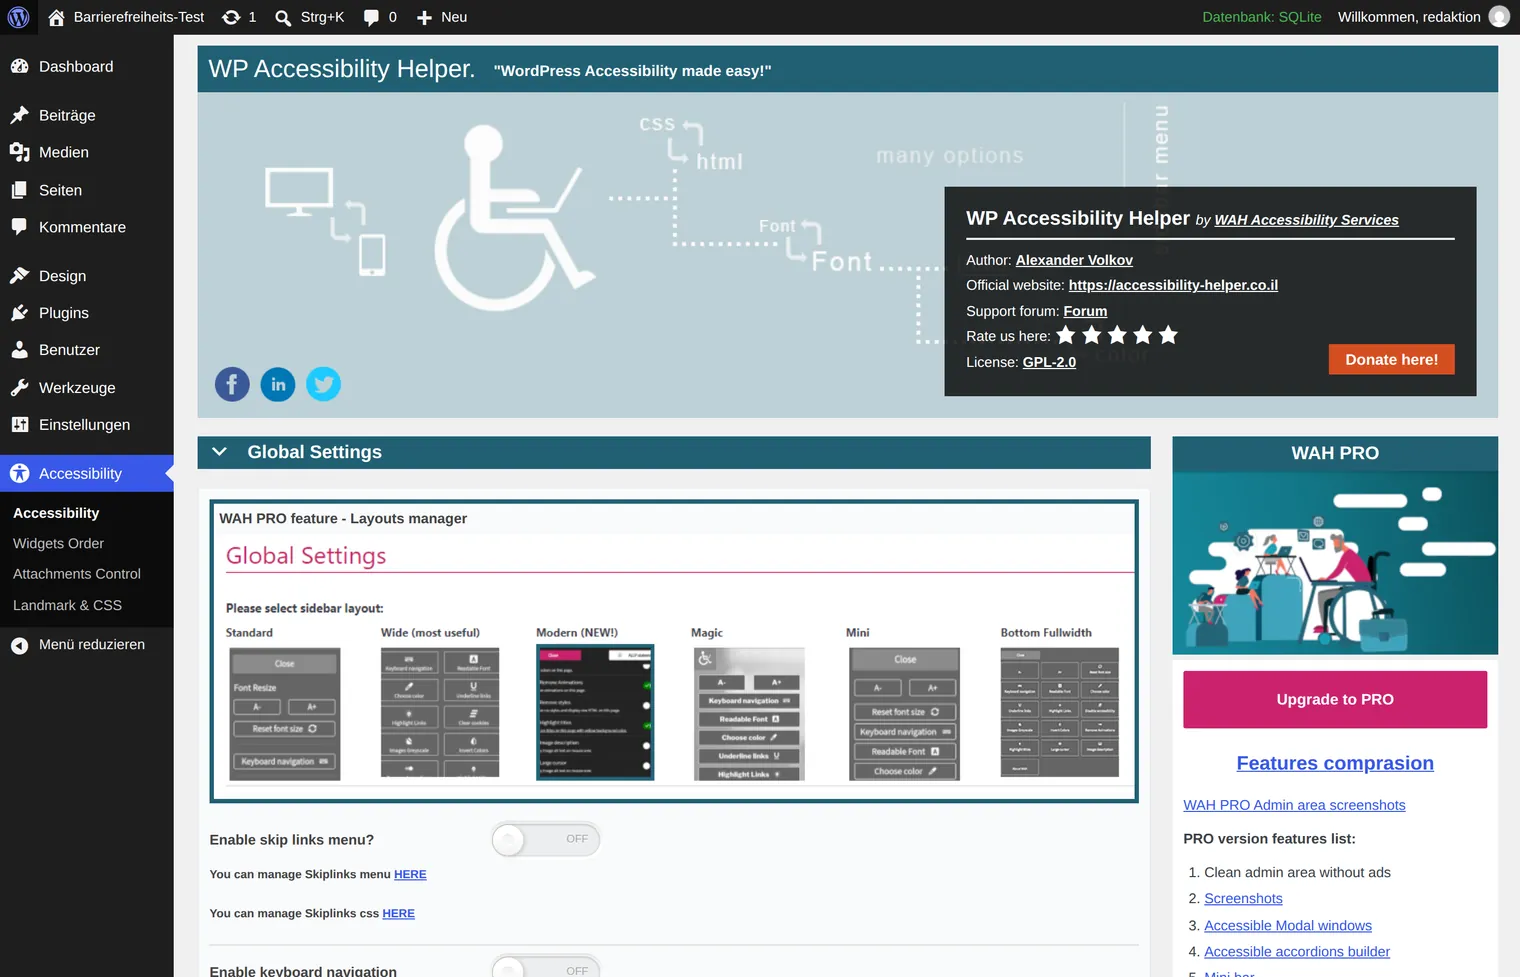Open the support Forum link
Screen dimensions: 1520x977
tap(1085, 311)
